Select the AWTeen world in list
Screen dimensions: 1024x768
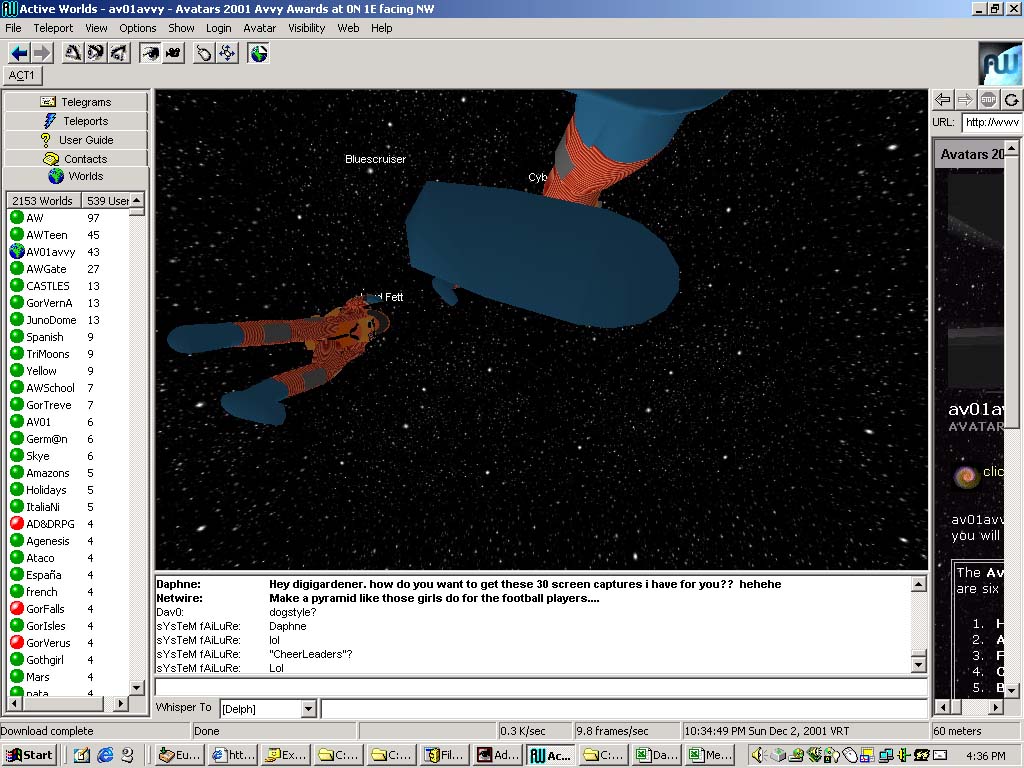[x=47, y=235]
